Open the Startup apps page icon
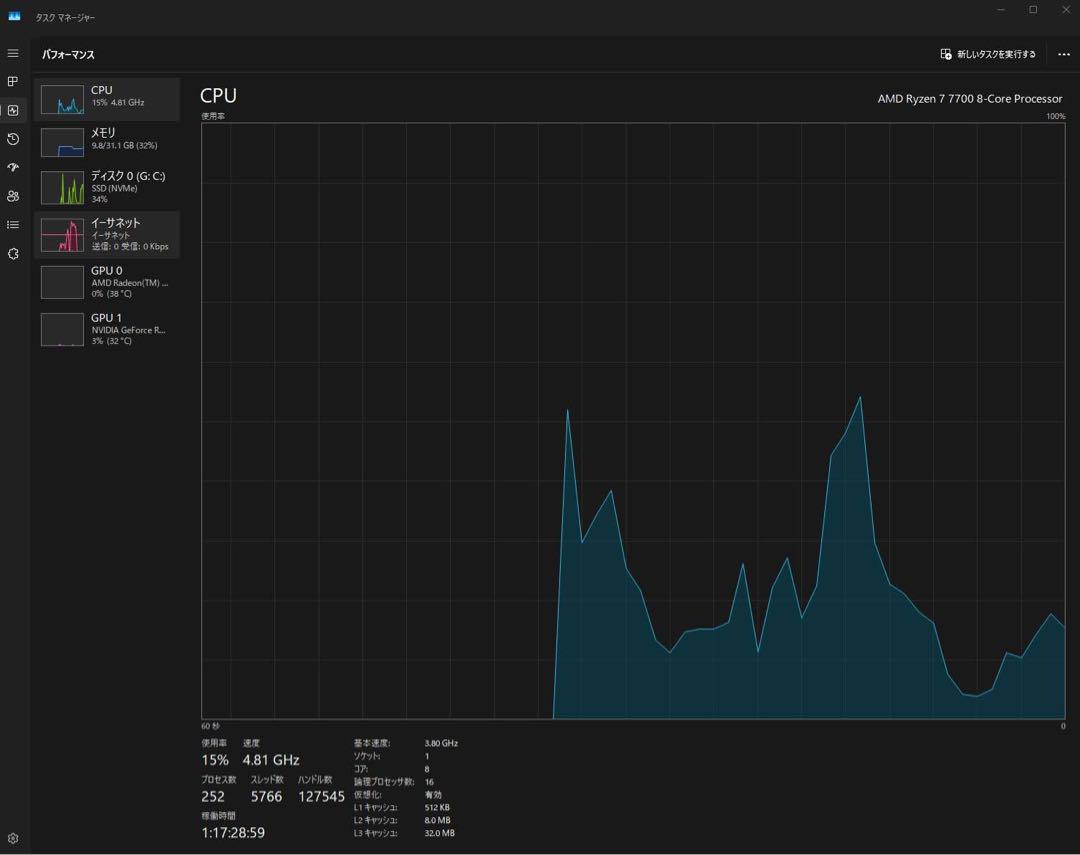This screenshot has height=855, width=1080. pyautogui.click(x=13, y=167)
